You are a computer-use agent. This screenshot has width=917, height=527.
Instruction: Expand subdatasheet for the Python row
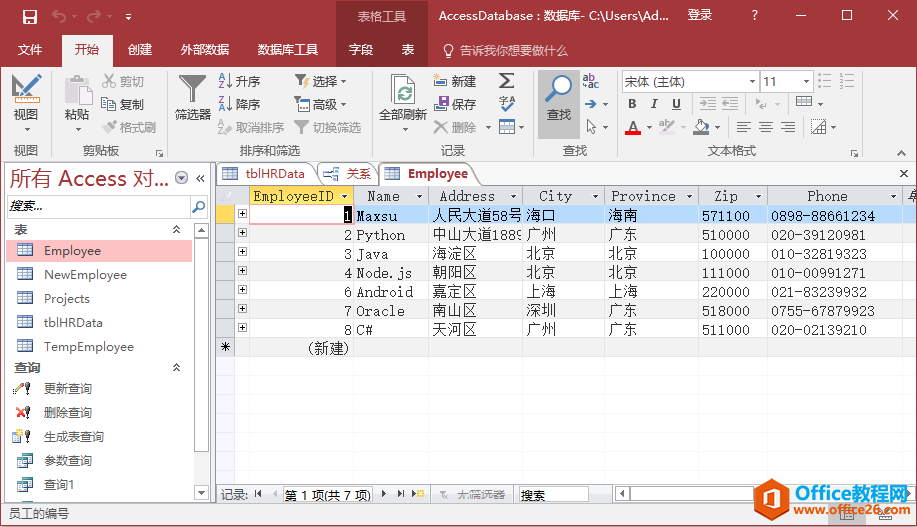pos(242,233)
